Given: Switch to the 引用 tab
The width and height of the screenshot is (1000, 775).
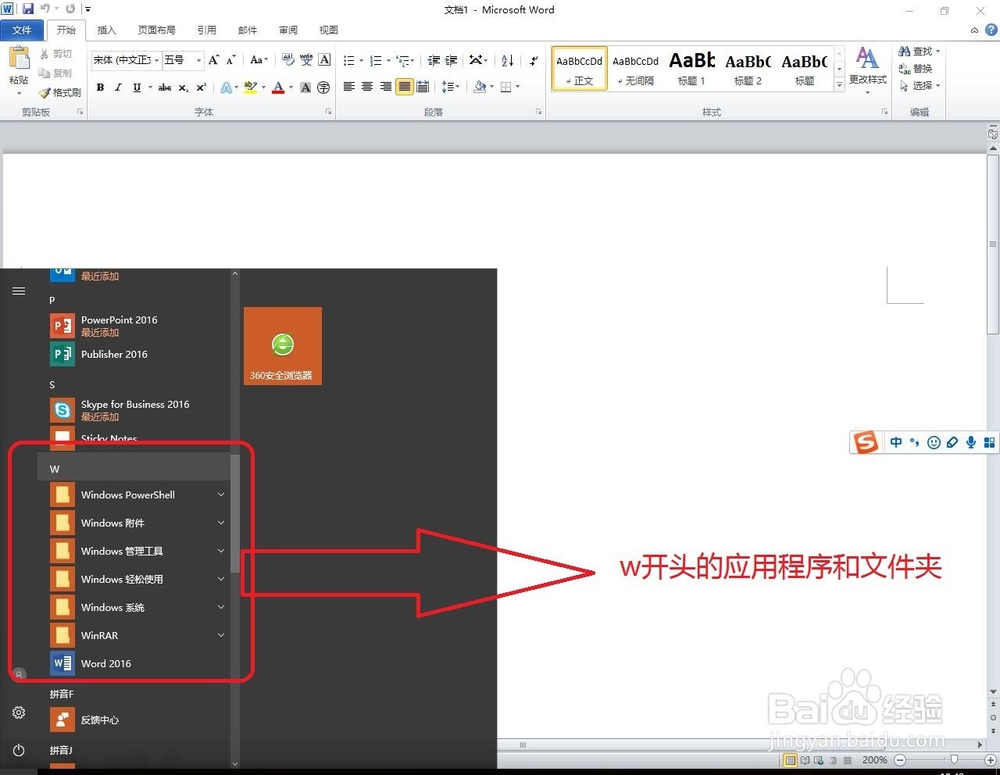Looking at the screenshot, I should tap(206, 30).
